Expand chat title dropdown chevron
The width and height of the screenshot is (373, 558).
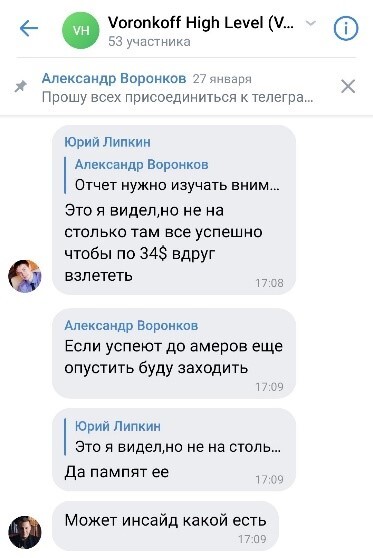pos(311,23)
